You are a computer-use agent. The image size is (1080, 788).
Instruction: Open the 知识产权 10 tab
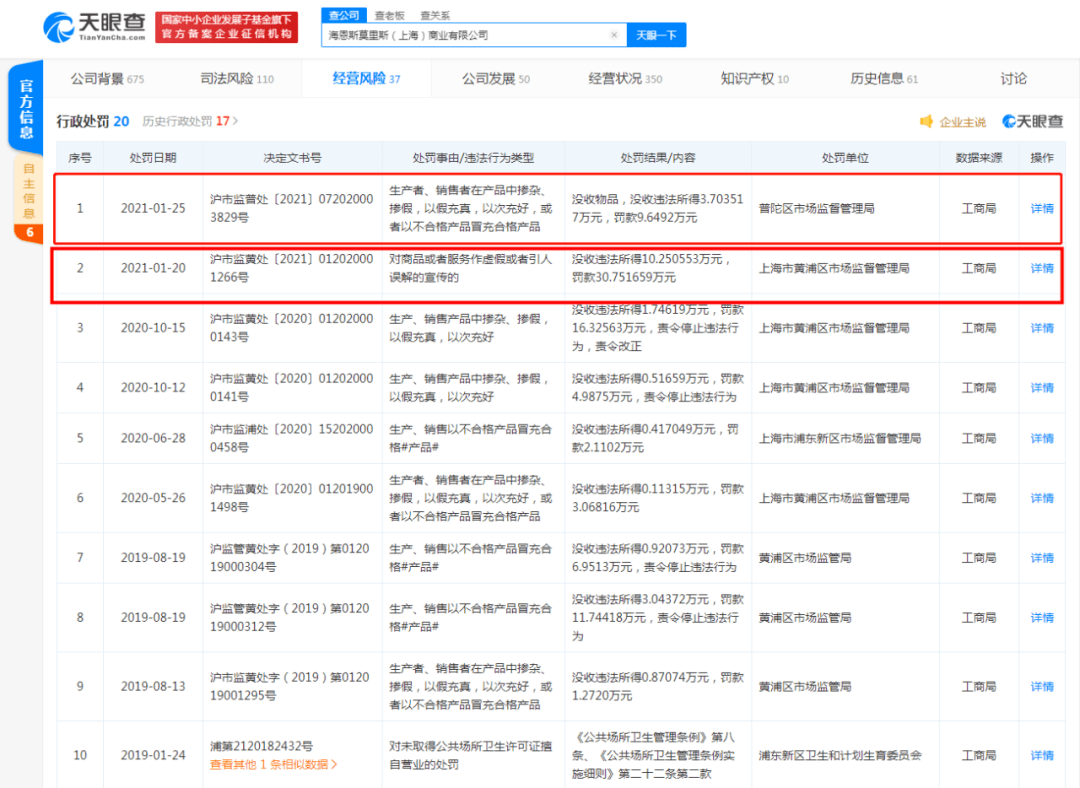click(755, 79)
